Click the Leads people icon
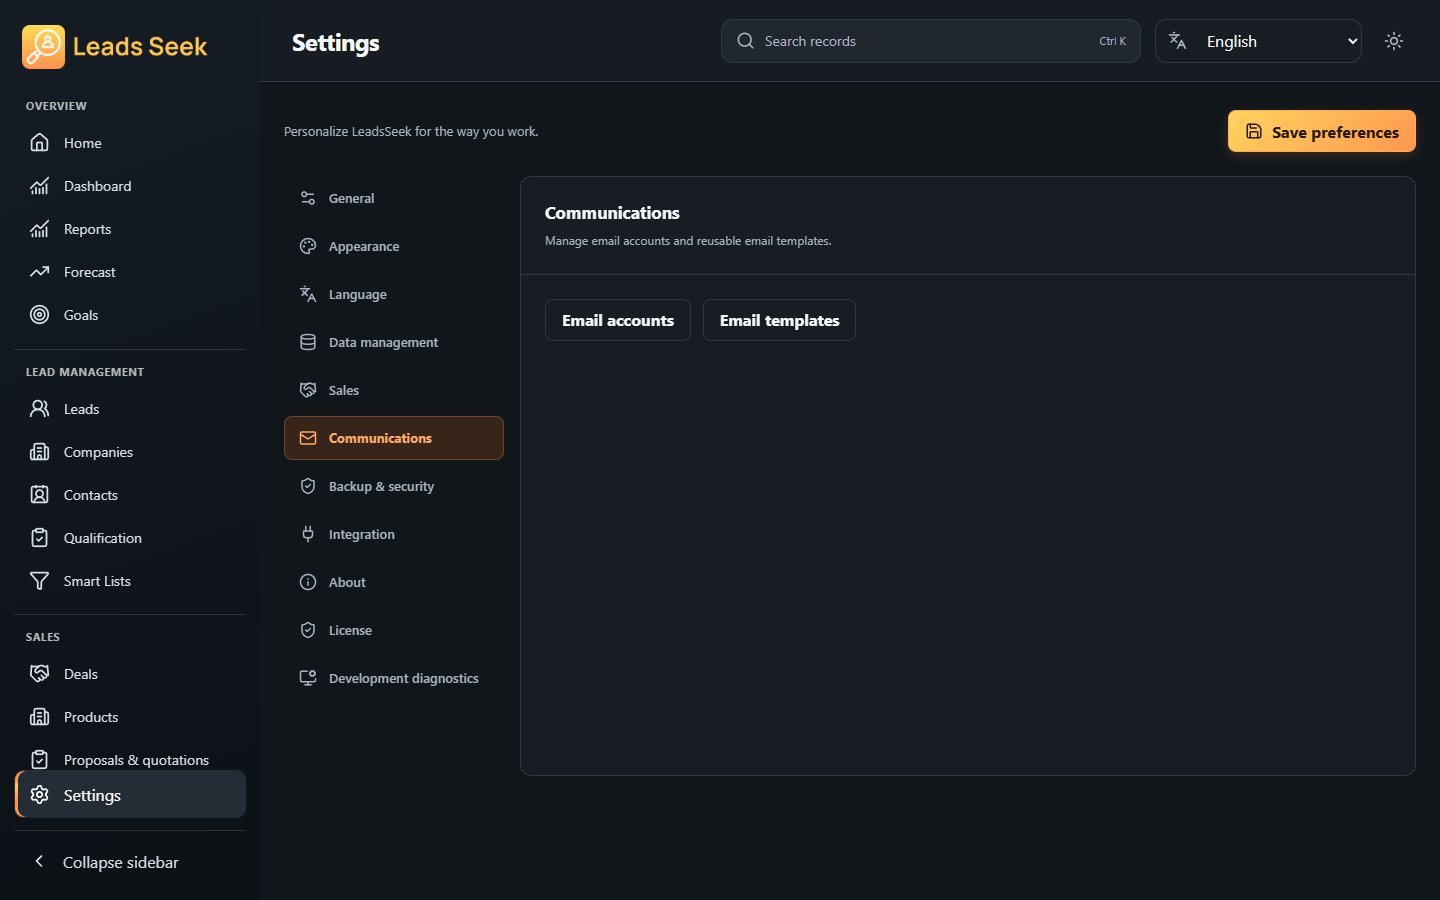The image size is (1440, 900). [39, 409]
